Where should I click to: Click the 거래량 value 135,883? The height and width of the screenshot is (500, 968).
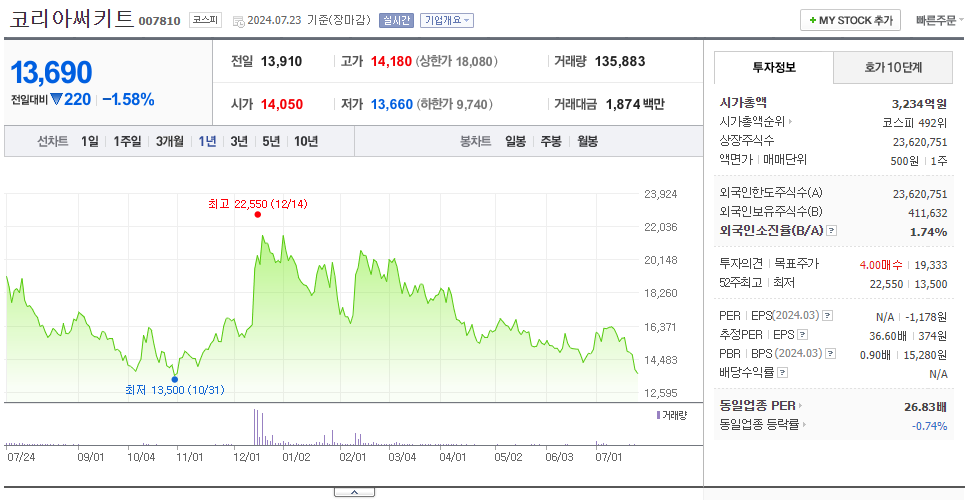[x=620, y=62]
